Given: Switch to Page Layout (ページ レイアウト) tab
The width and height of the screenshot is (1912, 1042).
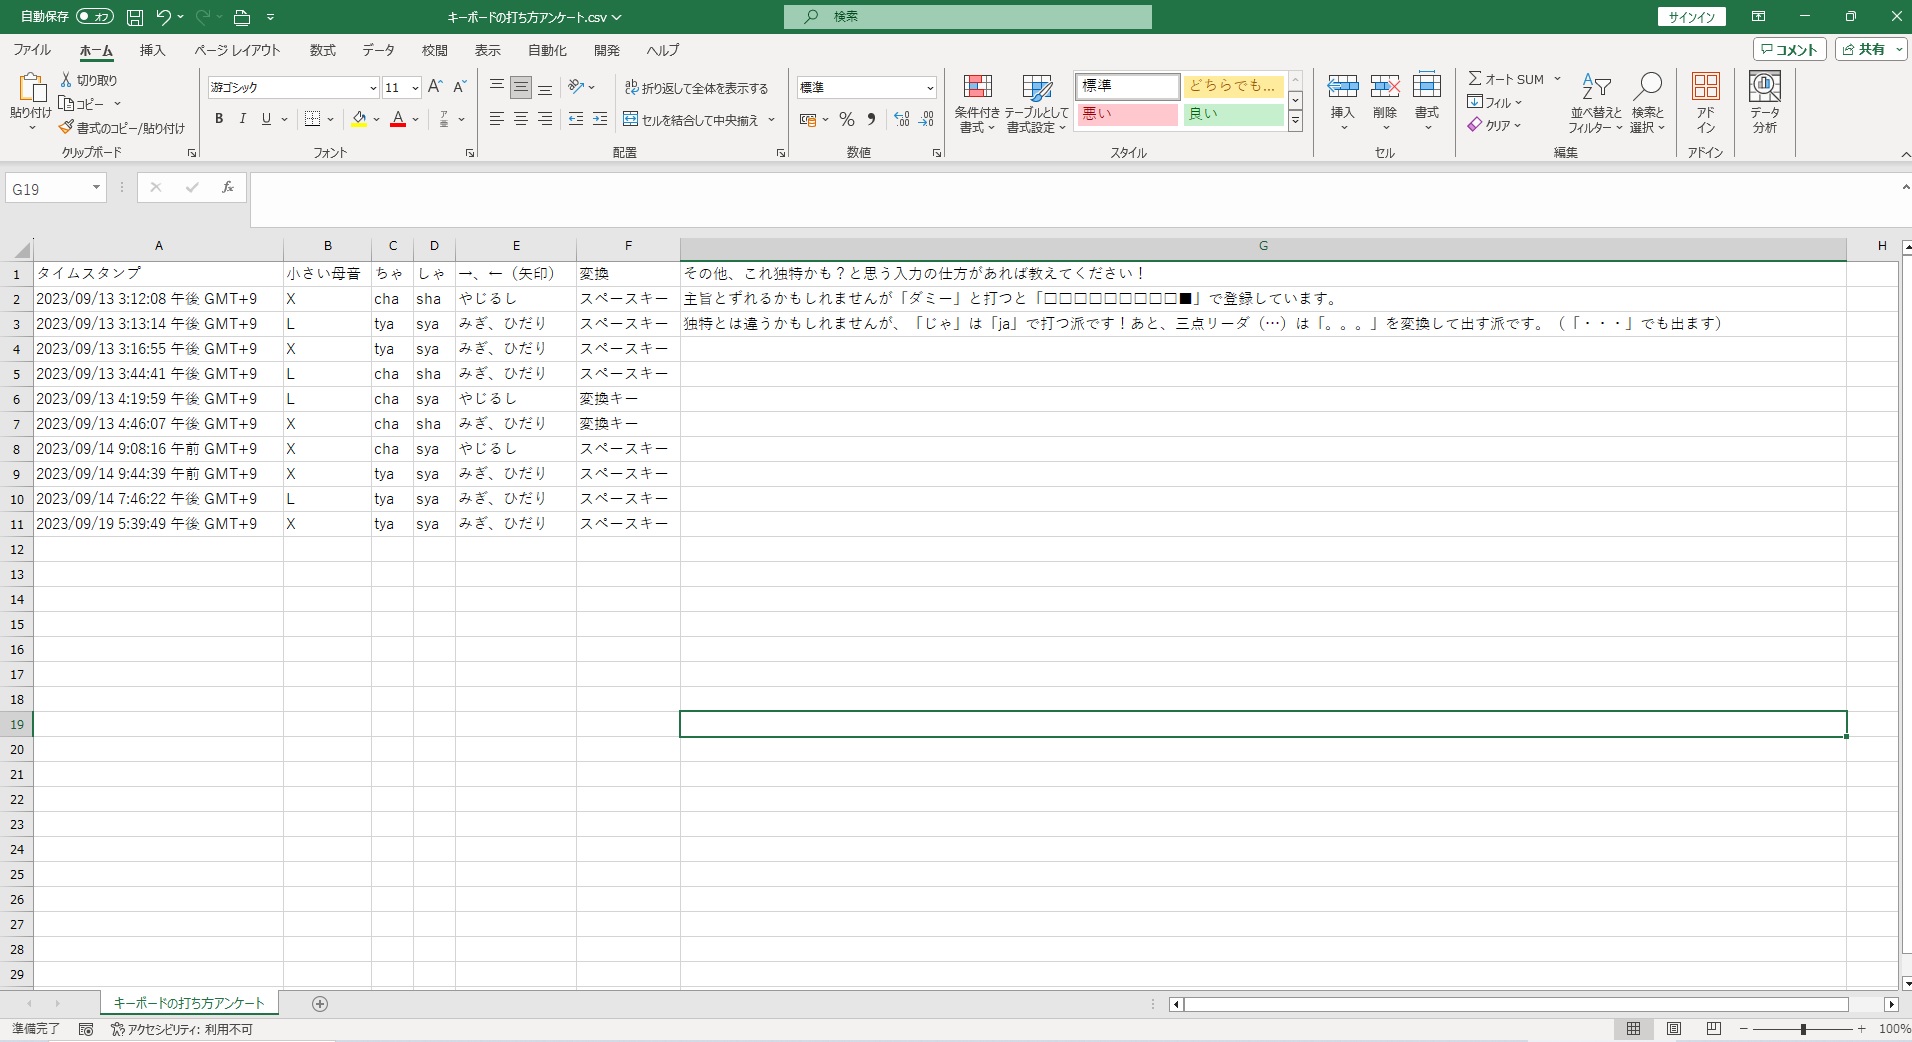Looking at the screenshot, I should (x=237, y=50).
